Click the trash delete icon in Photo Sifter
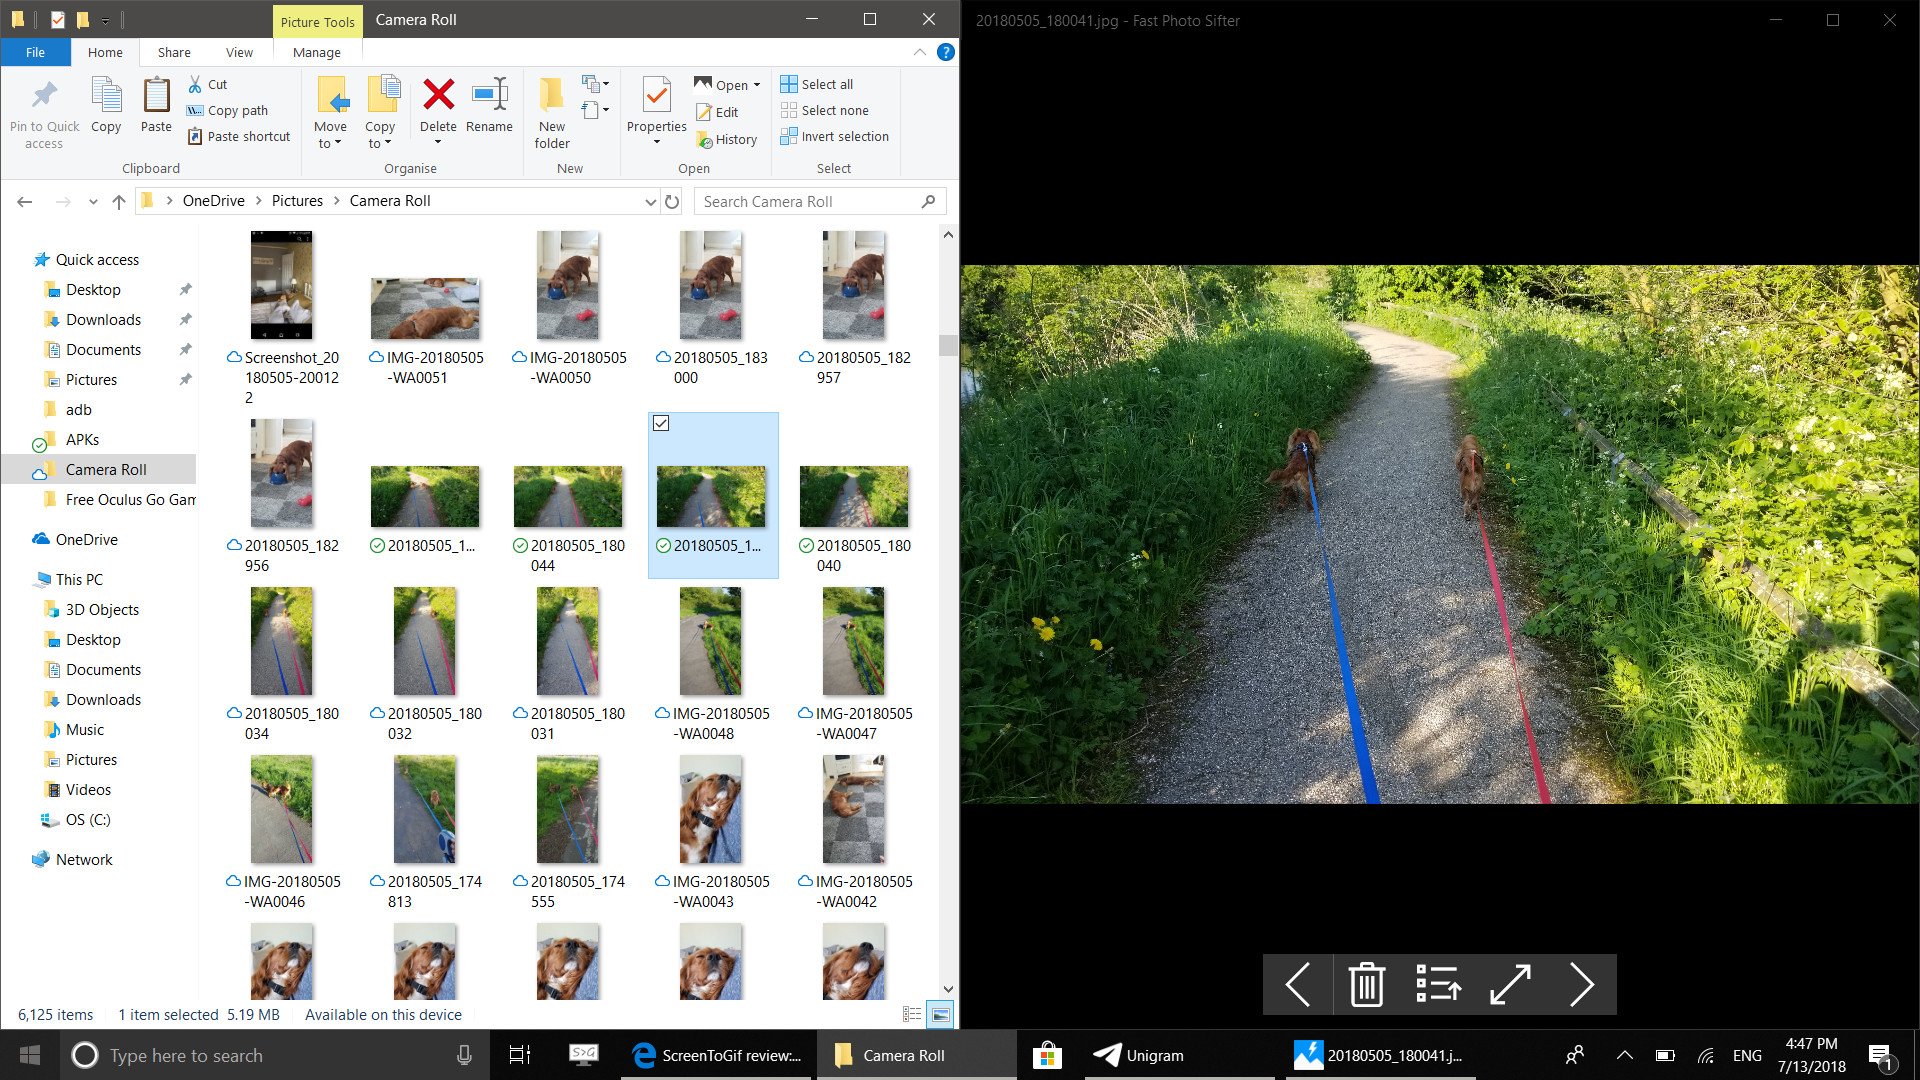The image size is (1920, 1080). (1366, 985)
